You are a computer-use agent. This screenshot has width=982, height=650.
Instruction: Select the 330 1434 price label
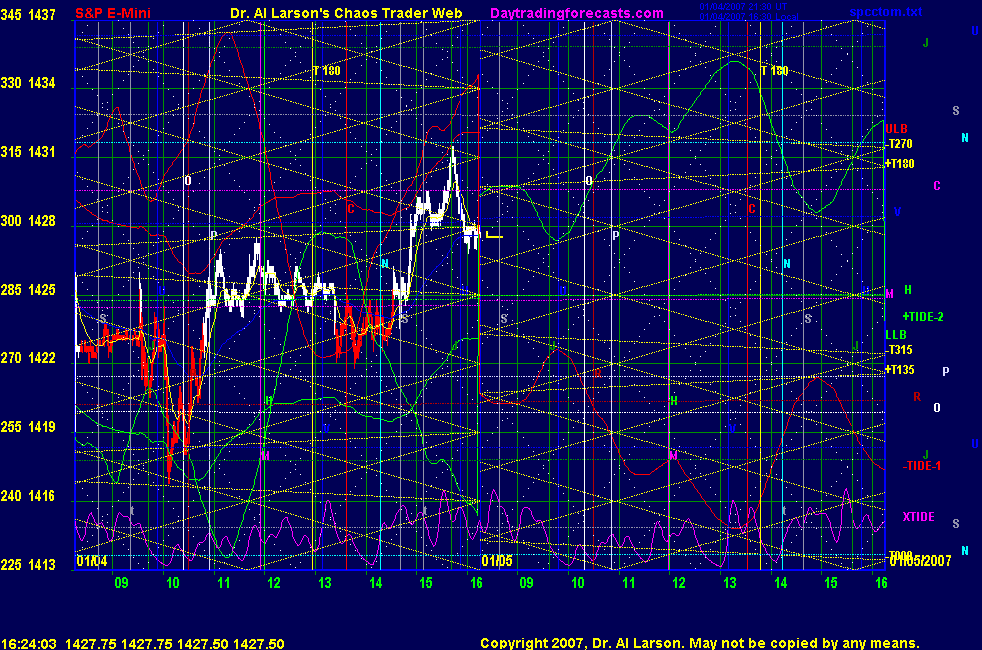pos(28,83)
